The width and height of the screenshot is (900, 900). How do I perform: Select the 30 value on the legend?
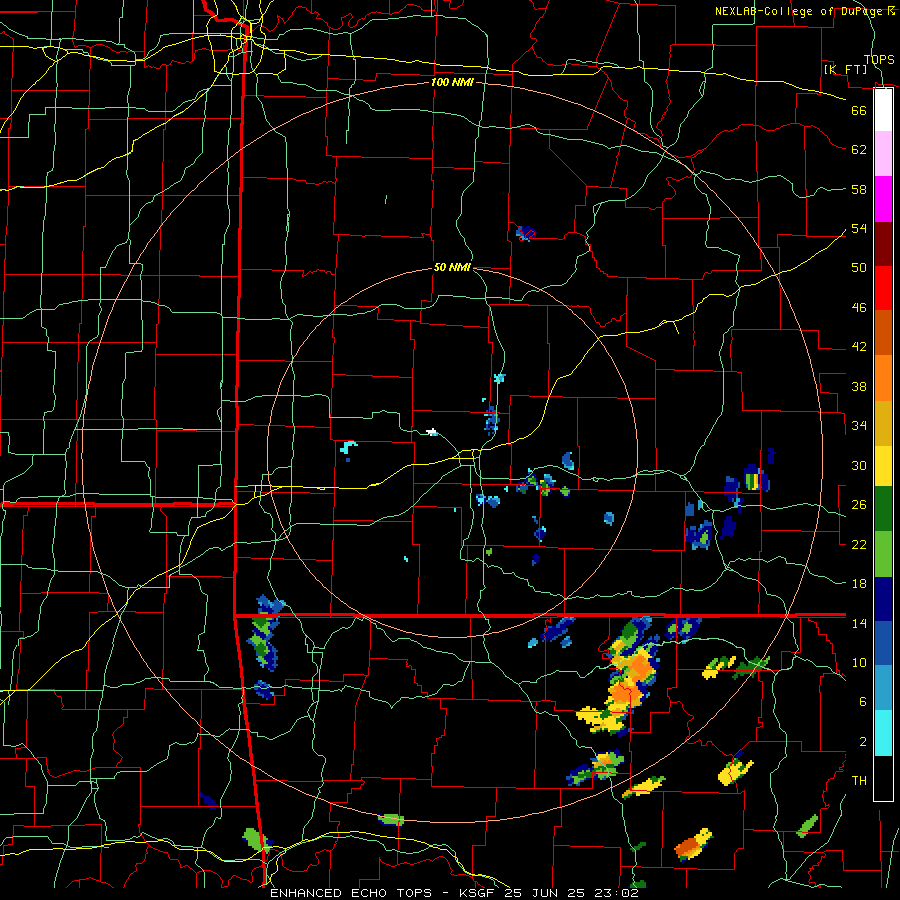click(859, 465)
